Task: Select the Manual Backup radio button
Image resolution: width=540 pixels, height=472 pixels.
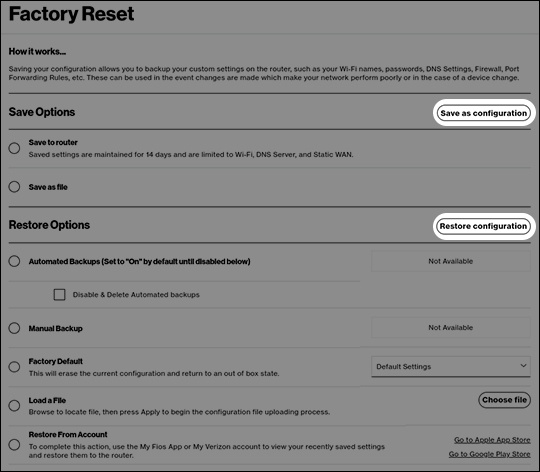Action: [14, 328]
